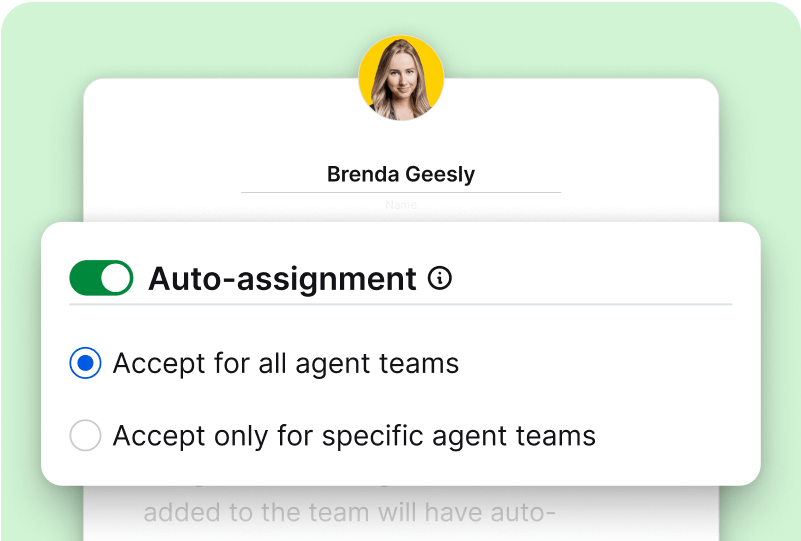
Task: Select the 'Accept for all agent teams' radio button
Action: click(x=85, y=363)
